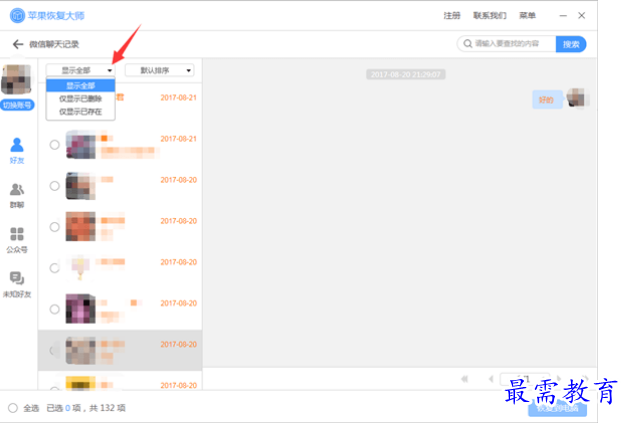This screenshot has width=626, height=423.
Task: Open the 公众号 official accounts section
Action: coord(17,240)
